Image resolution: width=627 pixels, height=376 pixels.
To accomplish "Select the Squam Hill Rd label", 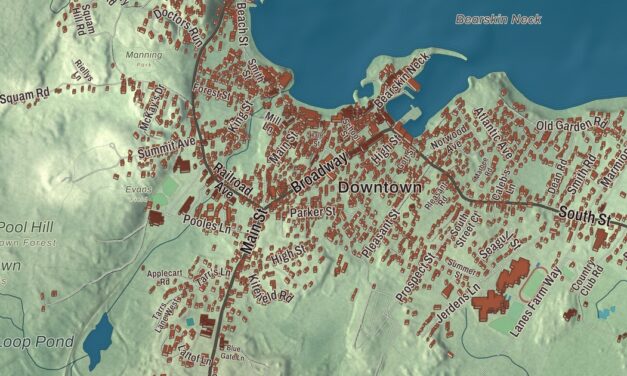I will point(84,19).
